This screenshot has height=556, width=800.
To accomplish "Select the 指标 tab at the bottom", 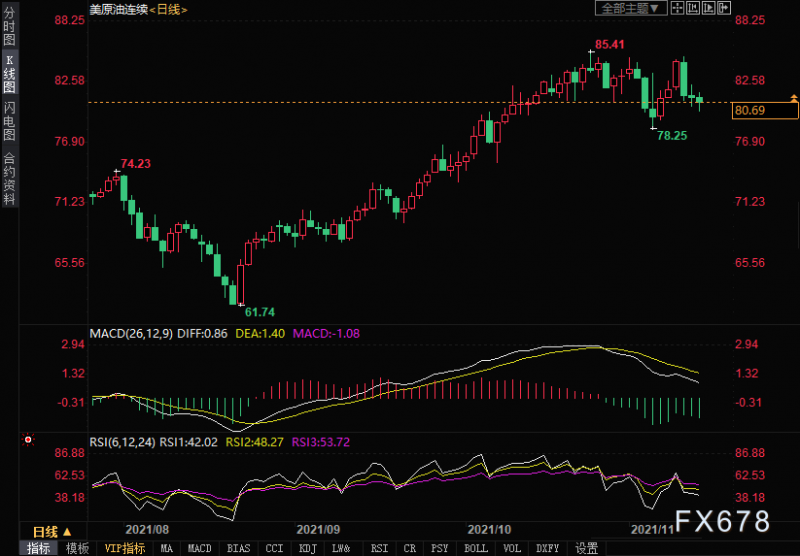I will tap(38, 548).
